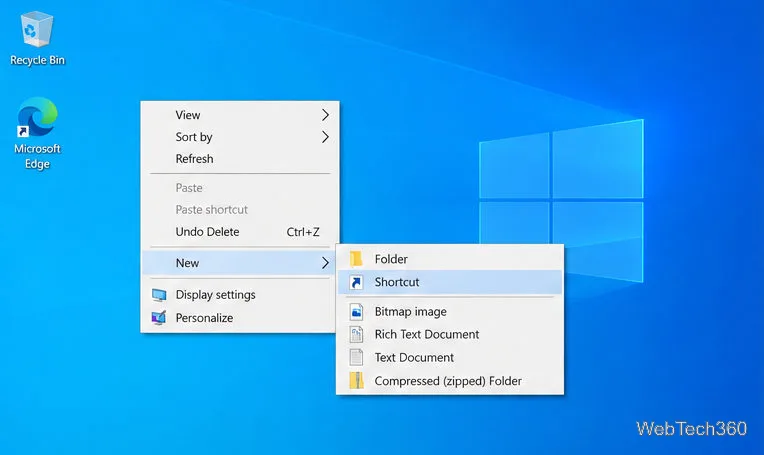The image size is (764, 455).
Task: Open the View menu entry
Action: [x=240, y=115]
